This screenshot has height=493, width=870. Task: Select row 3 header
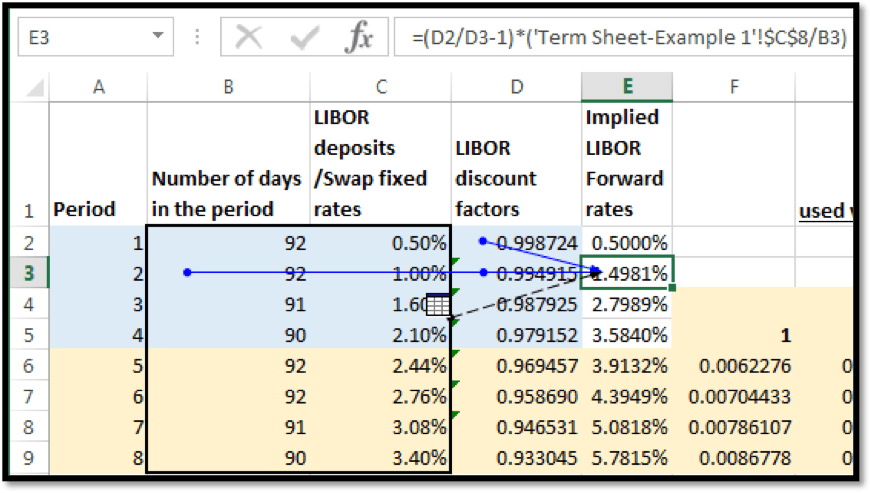click(30, 273)
